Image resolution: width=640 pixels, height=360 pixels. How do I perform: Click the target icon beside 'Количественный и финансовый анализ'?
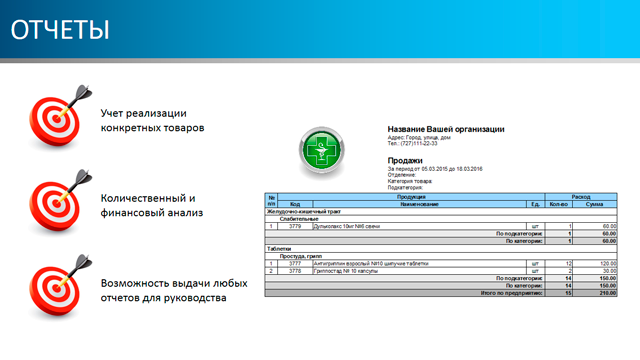pos(60,202)
